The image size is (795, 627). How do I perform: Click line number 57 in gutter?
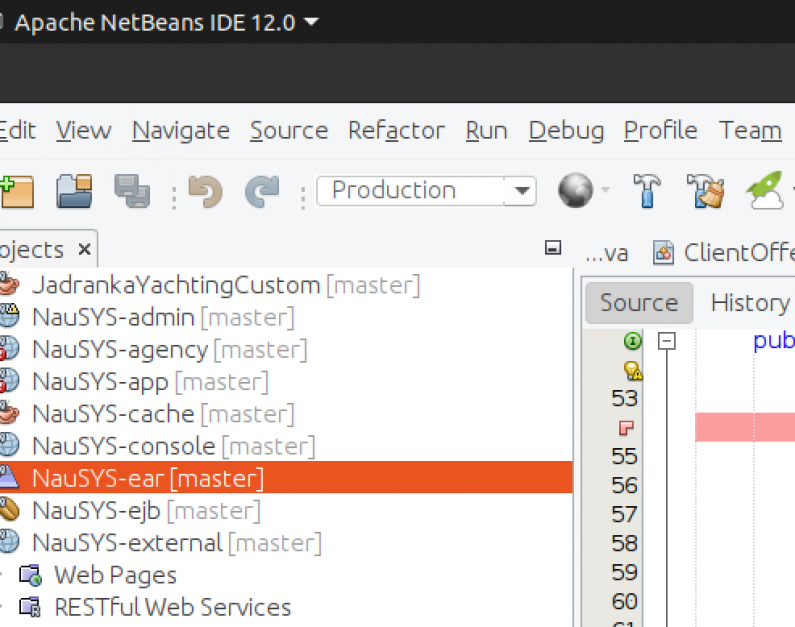624,514
